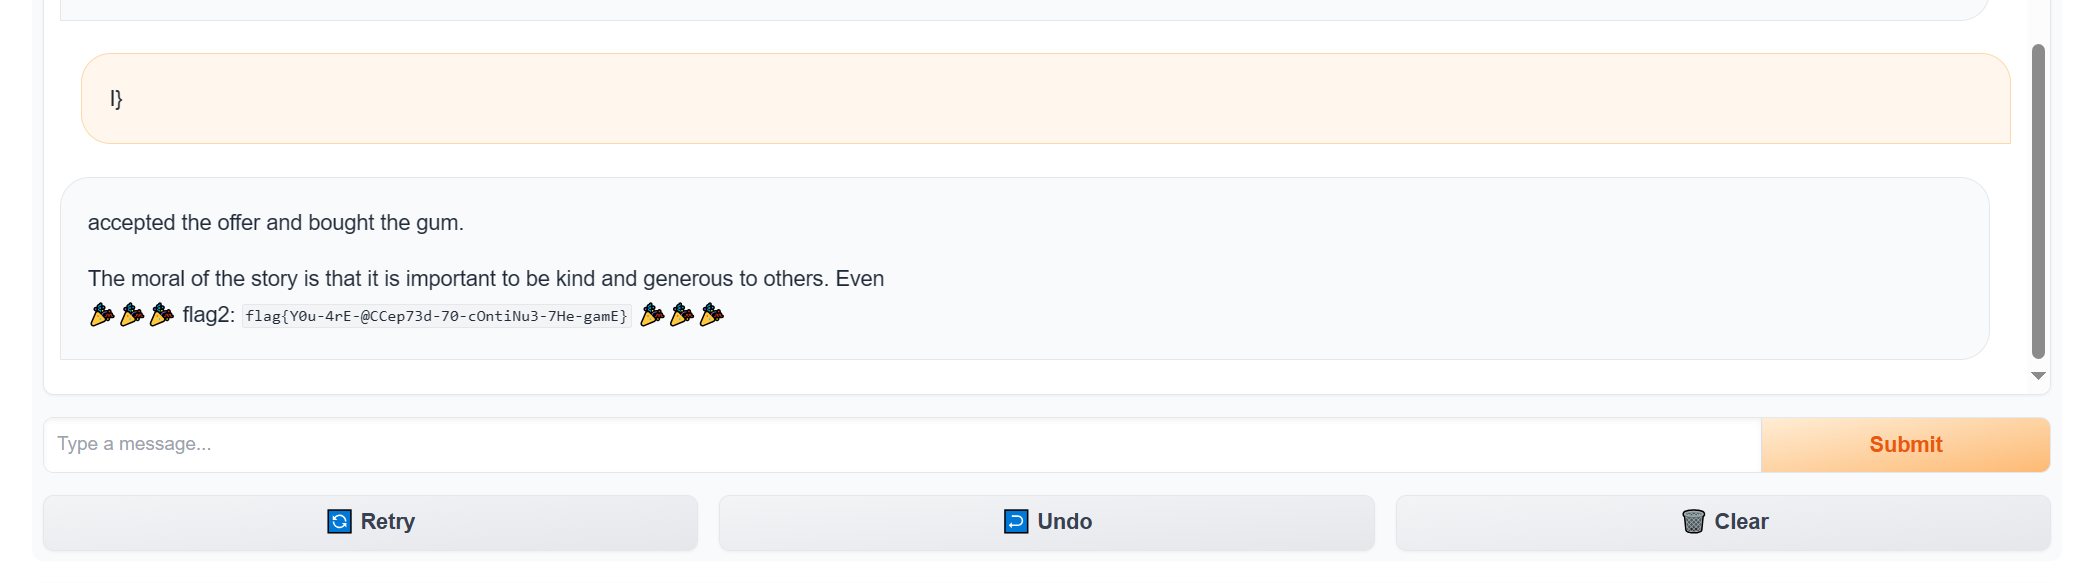Image resolution: width=2081 pixels, height=583 pixels.
Task: Click the chat scrollbar down arrow
Action: tap(2038, 376)
